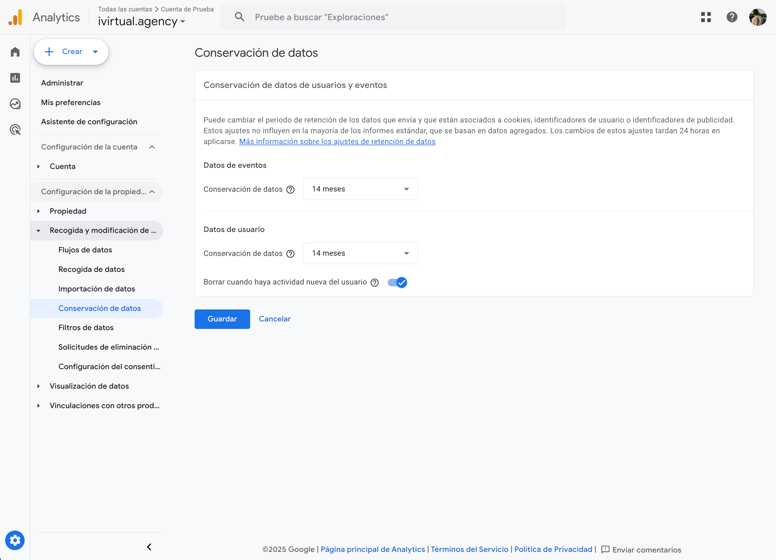Click Cuenta de Prueba breadcrumb

[x=187, y=9]
